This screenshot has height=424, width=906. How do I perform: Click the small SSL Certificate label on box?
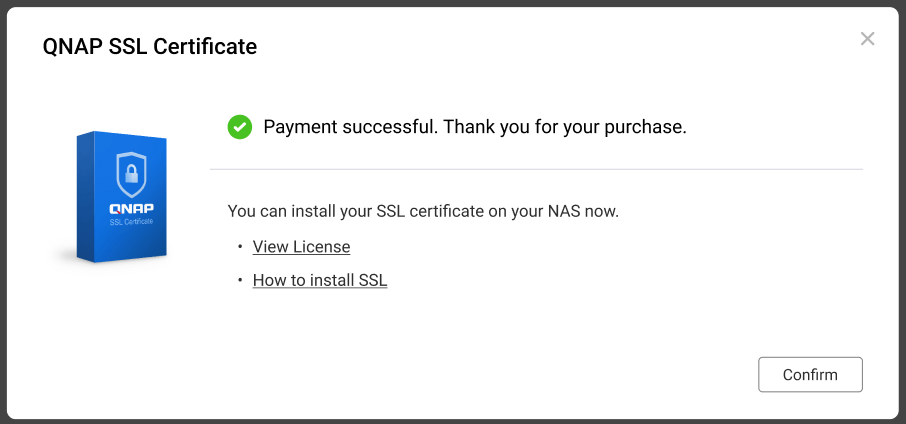pos(132,221)
